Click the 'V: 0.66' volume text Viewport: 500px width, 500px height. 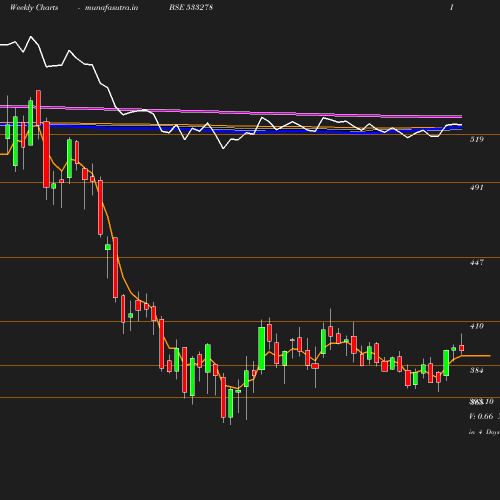pyautogui.click(x=481, y=416)
